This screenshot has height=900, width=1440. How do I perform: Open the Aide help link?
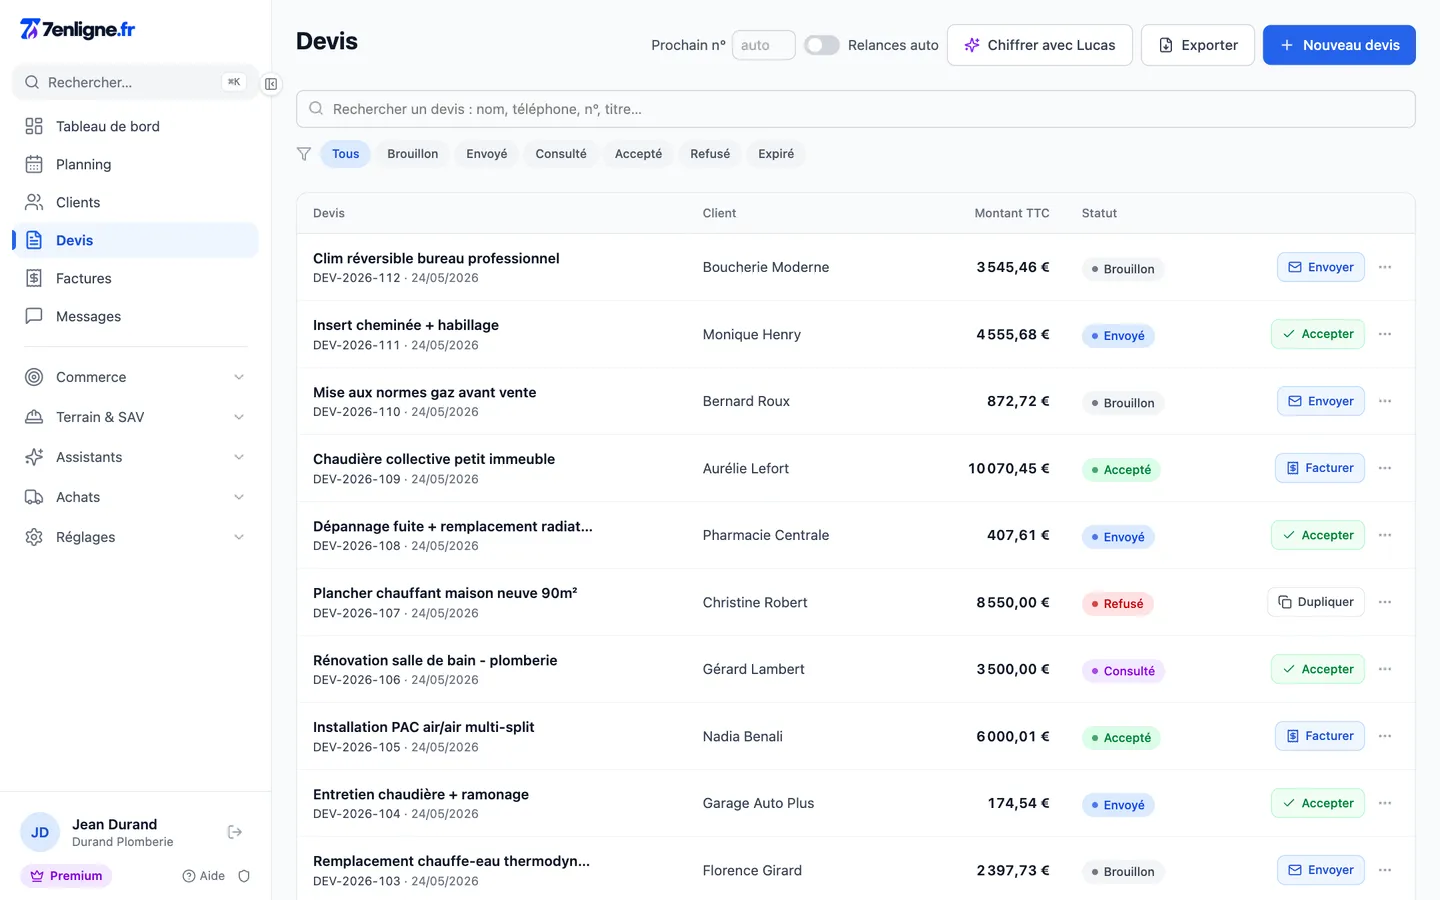[x=204, y=876]
